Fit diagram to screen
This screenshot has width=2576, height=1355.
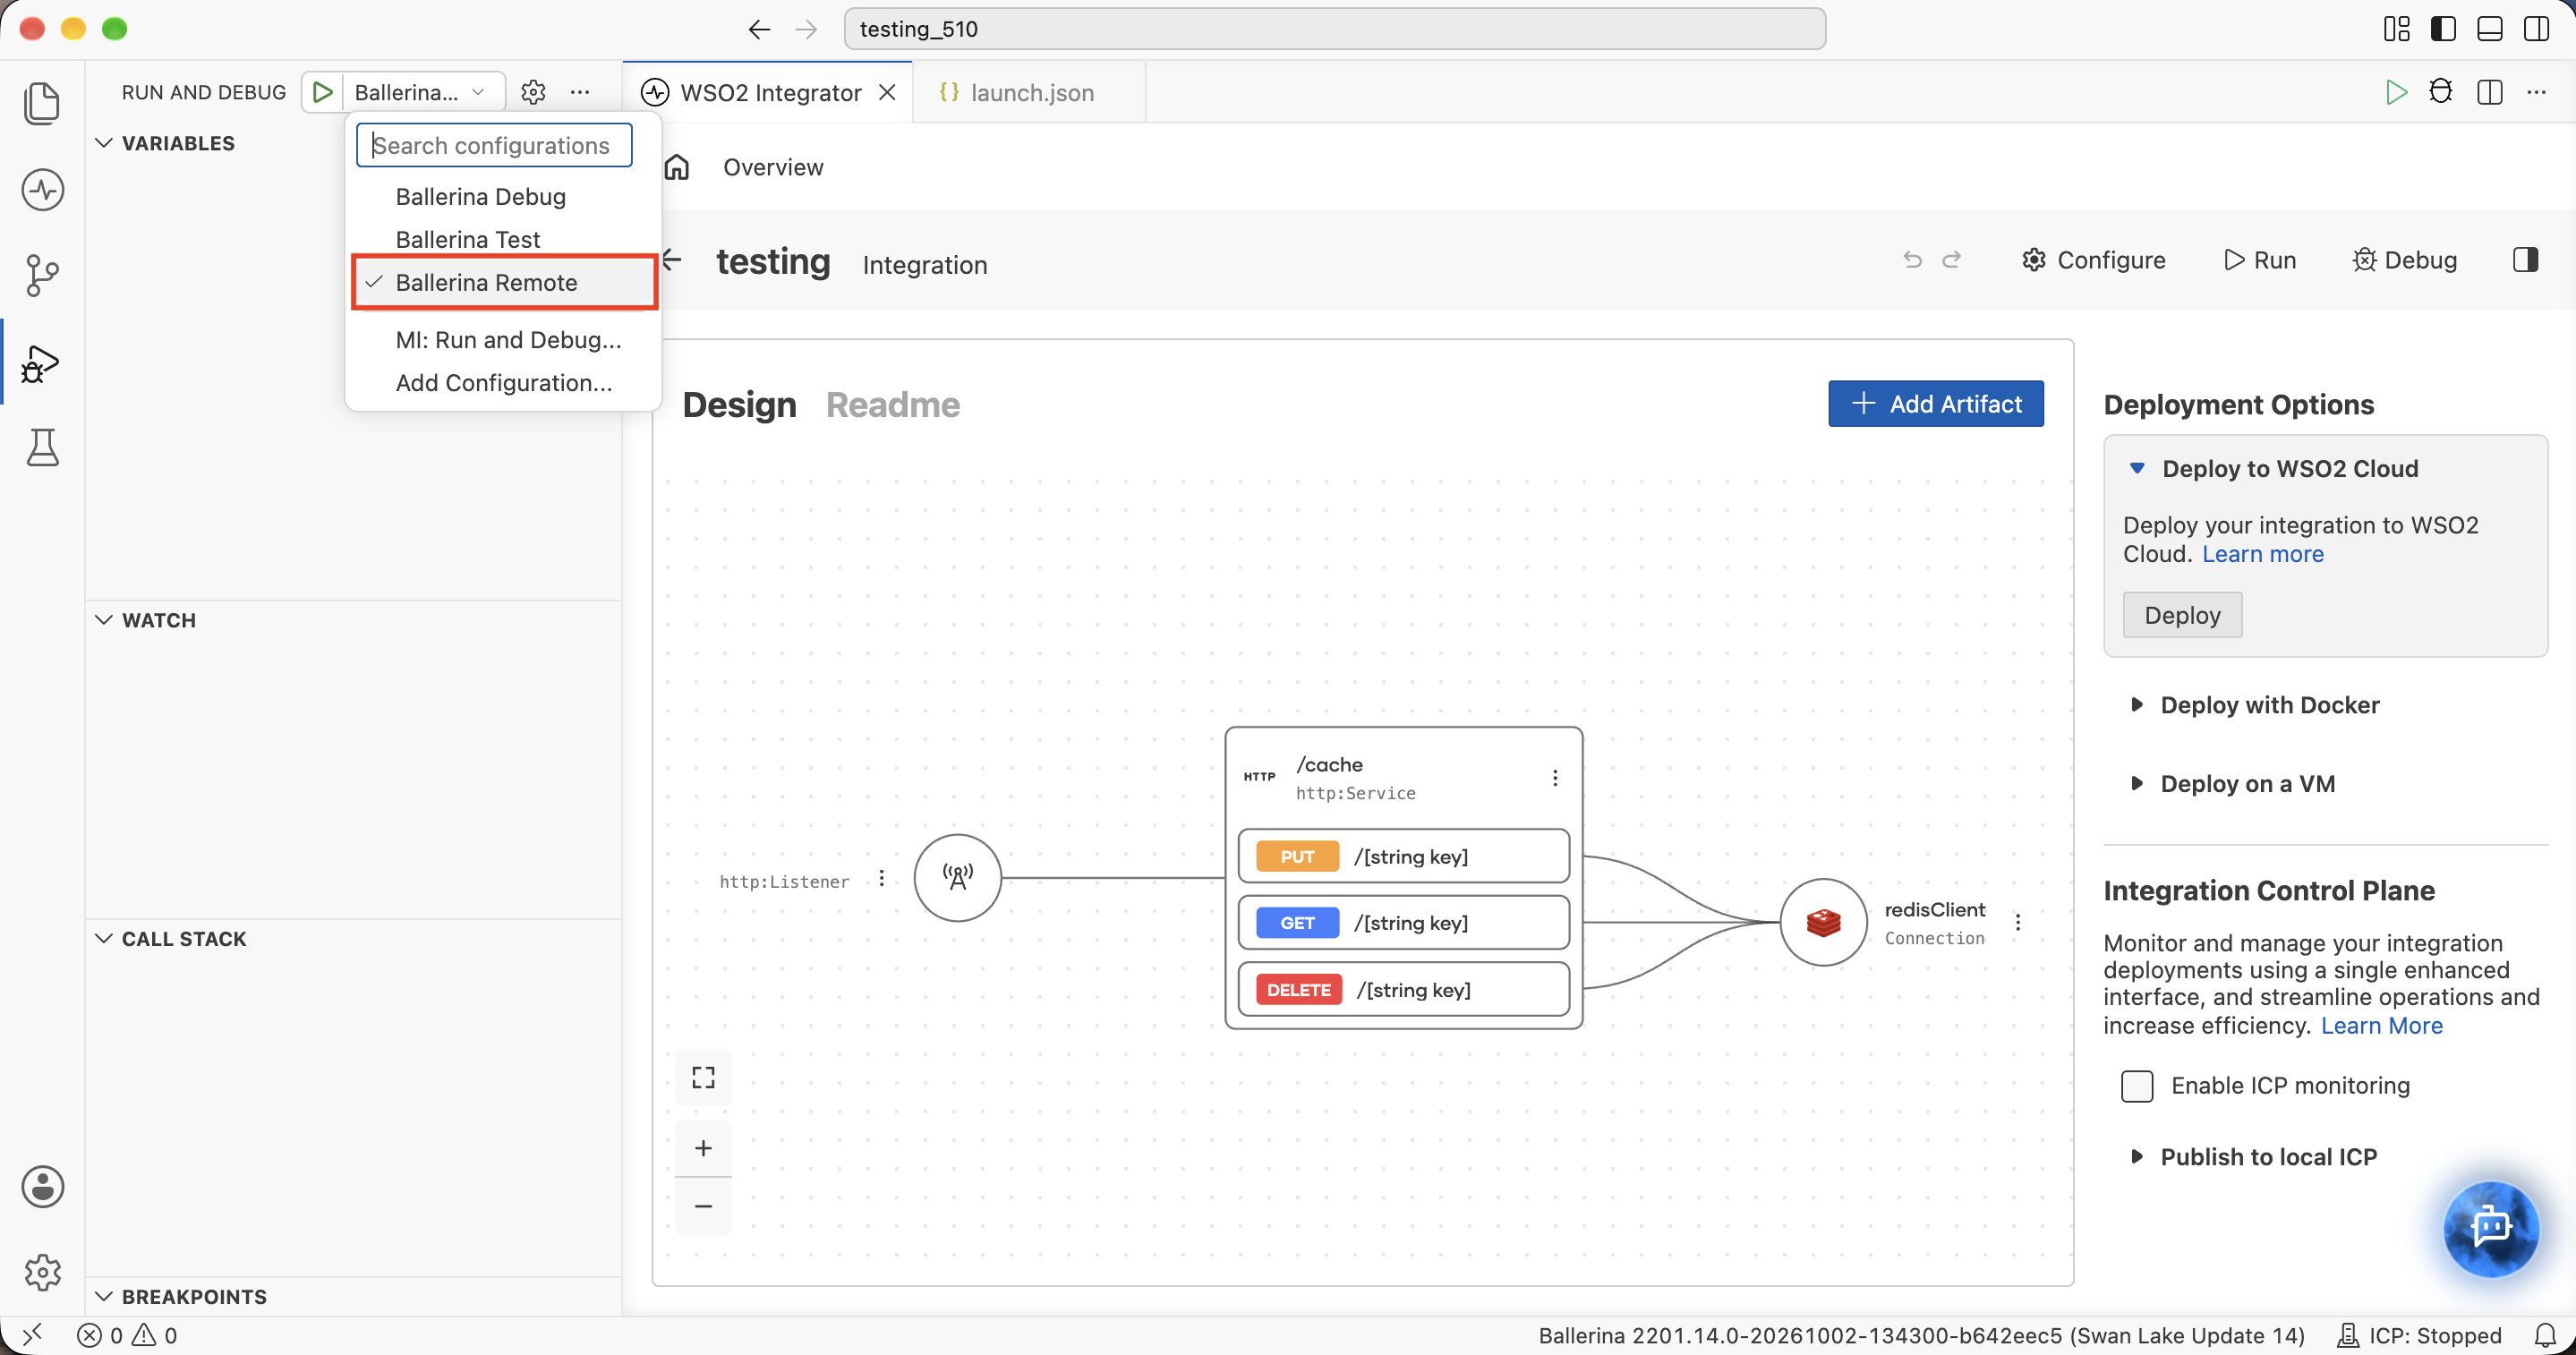pos(703,1077)
